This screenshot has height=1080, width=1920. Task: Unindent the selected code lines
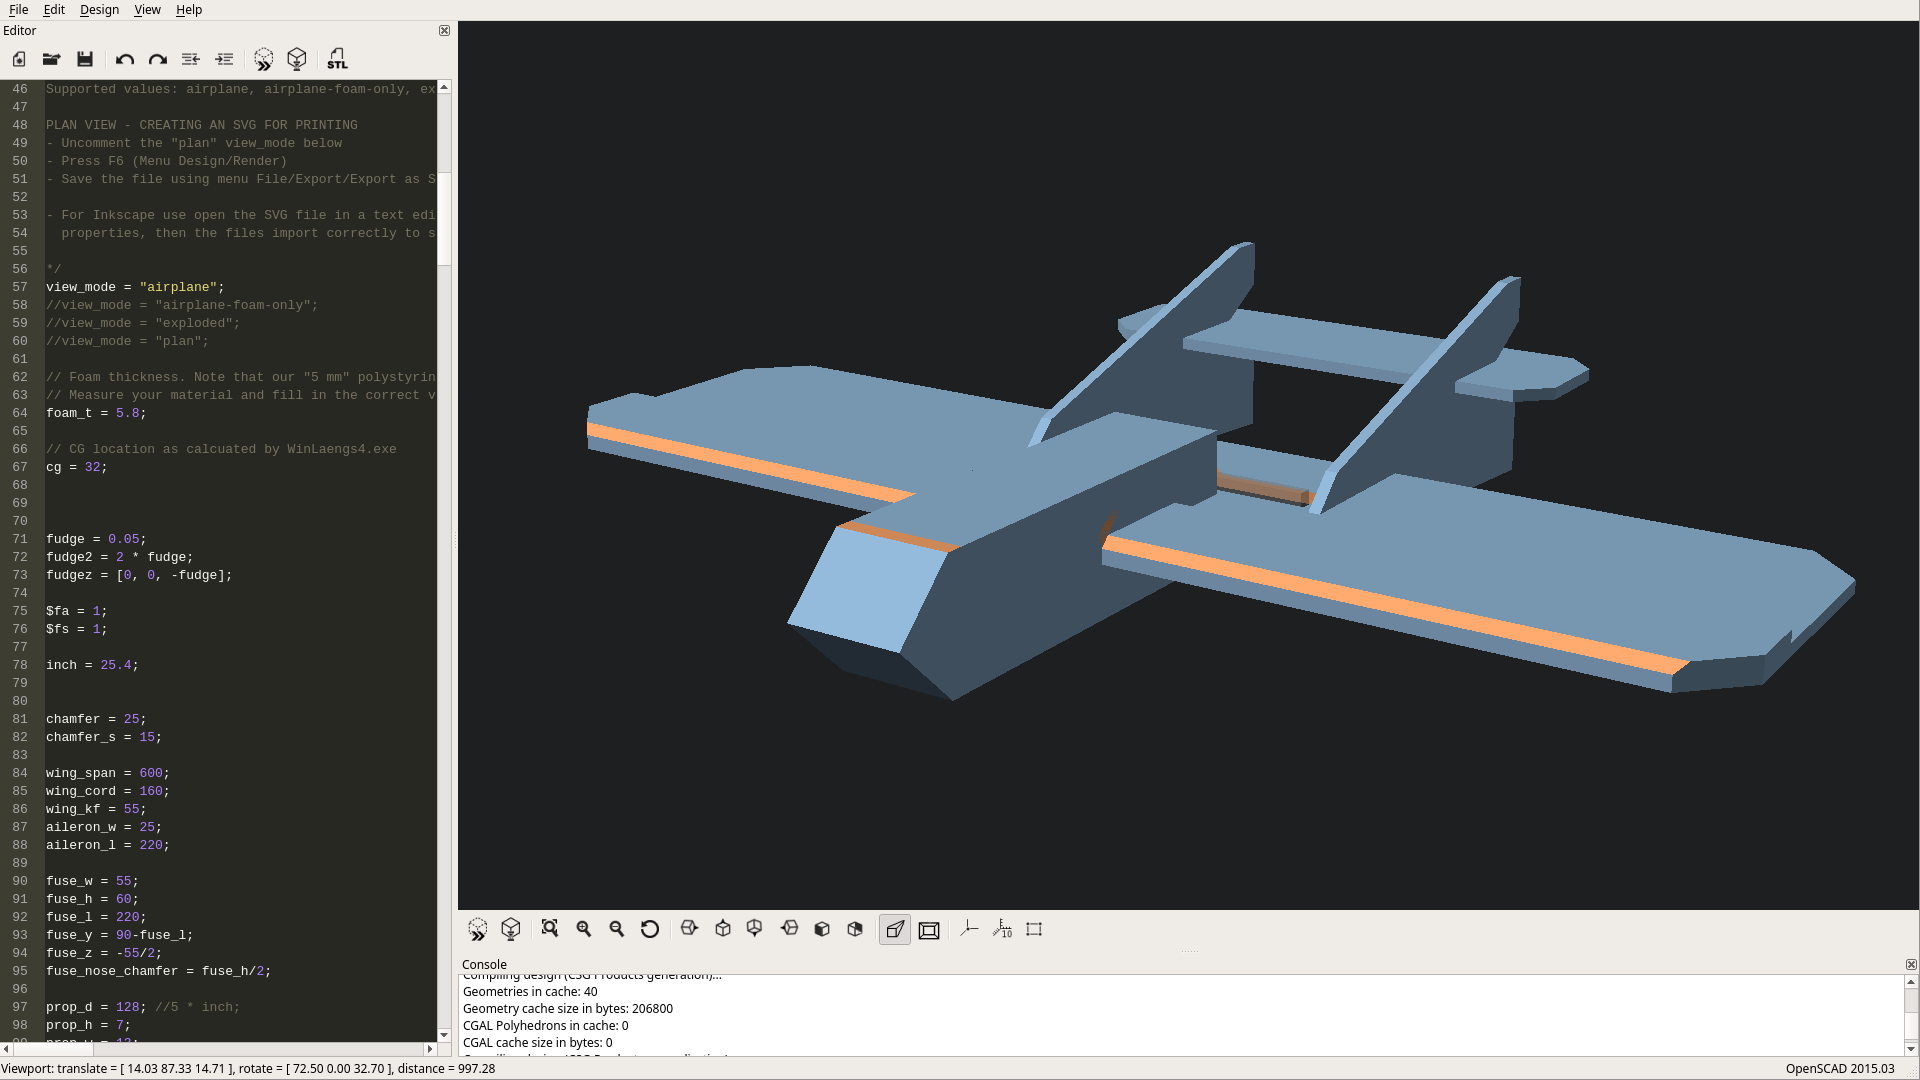(191, 60)
